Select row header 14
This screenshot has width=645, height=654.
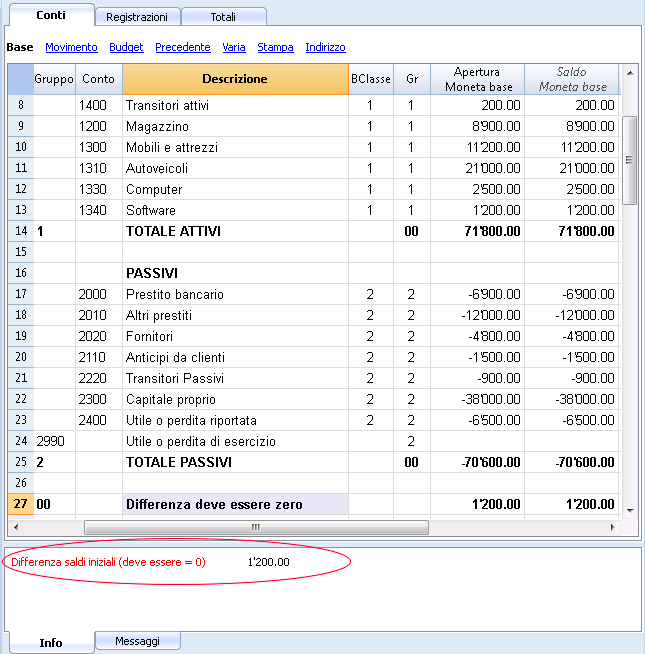pos(20,231)
